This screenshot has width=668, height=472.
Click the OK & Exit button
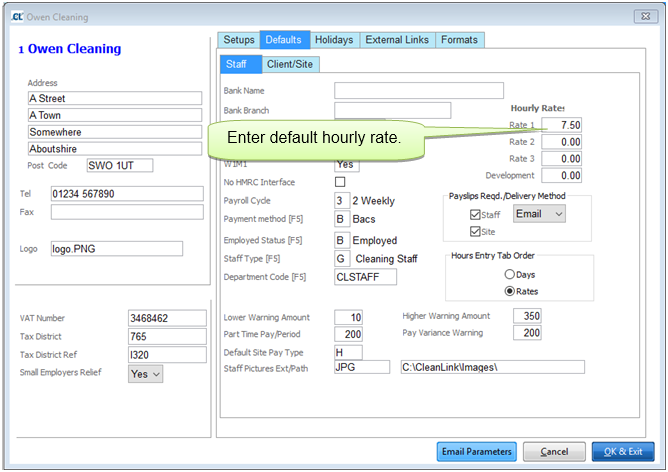coord(623,452)
